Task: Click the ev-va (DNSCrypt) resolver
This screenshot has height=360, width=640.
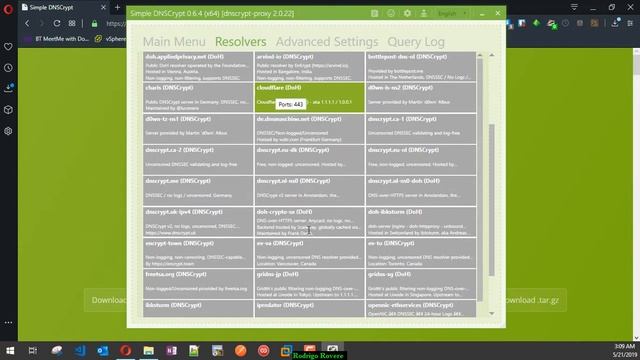Action: point(309,253)
